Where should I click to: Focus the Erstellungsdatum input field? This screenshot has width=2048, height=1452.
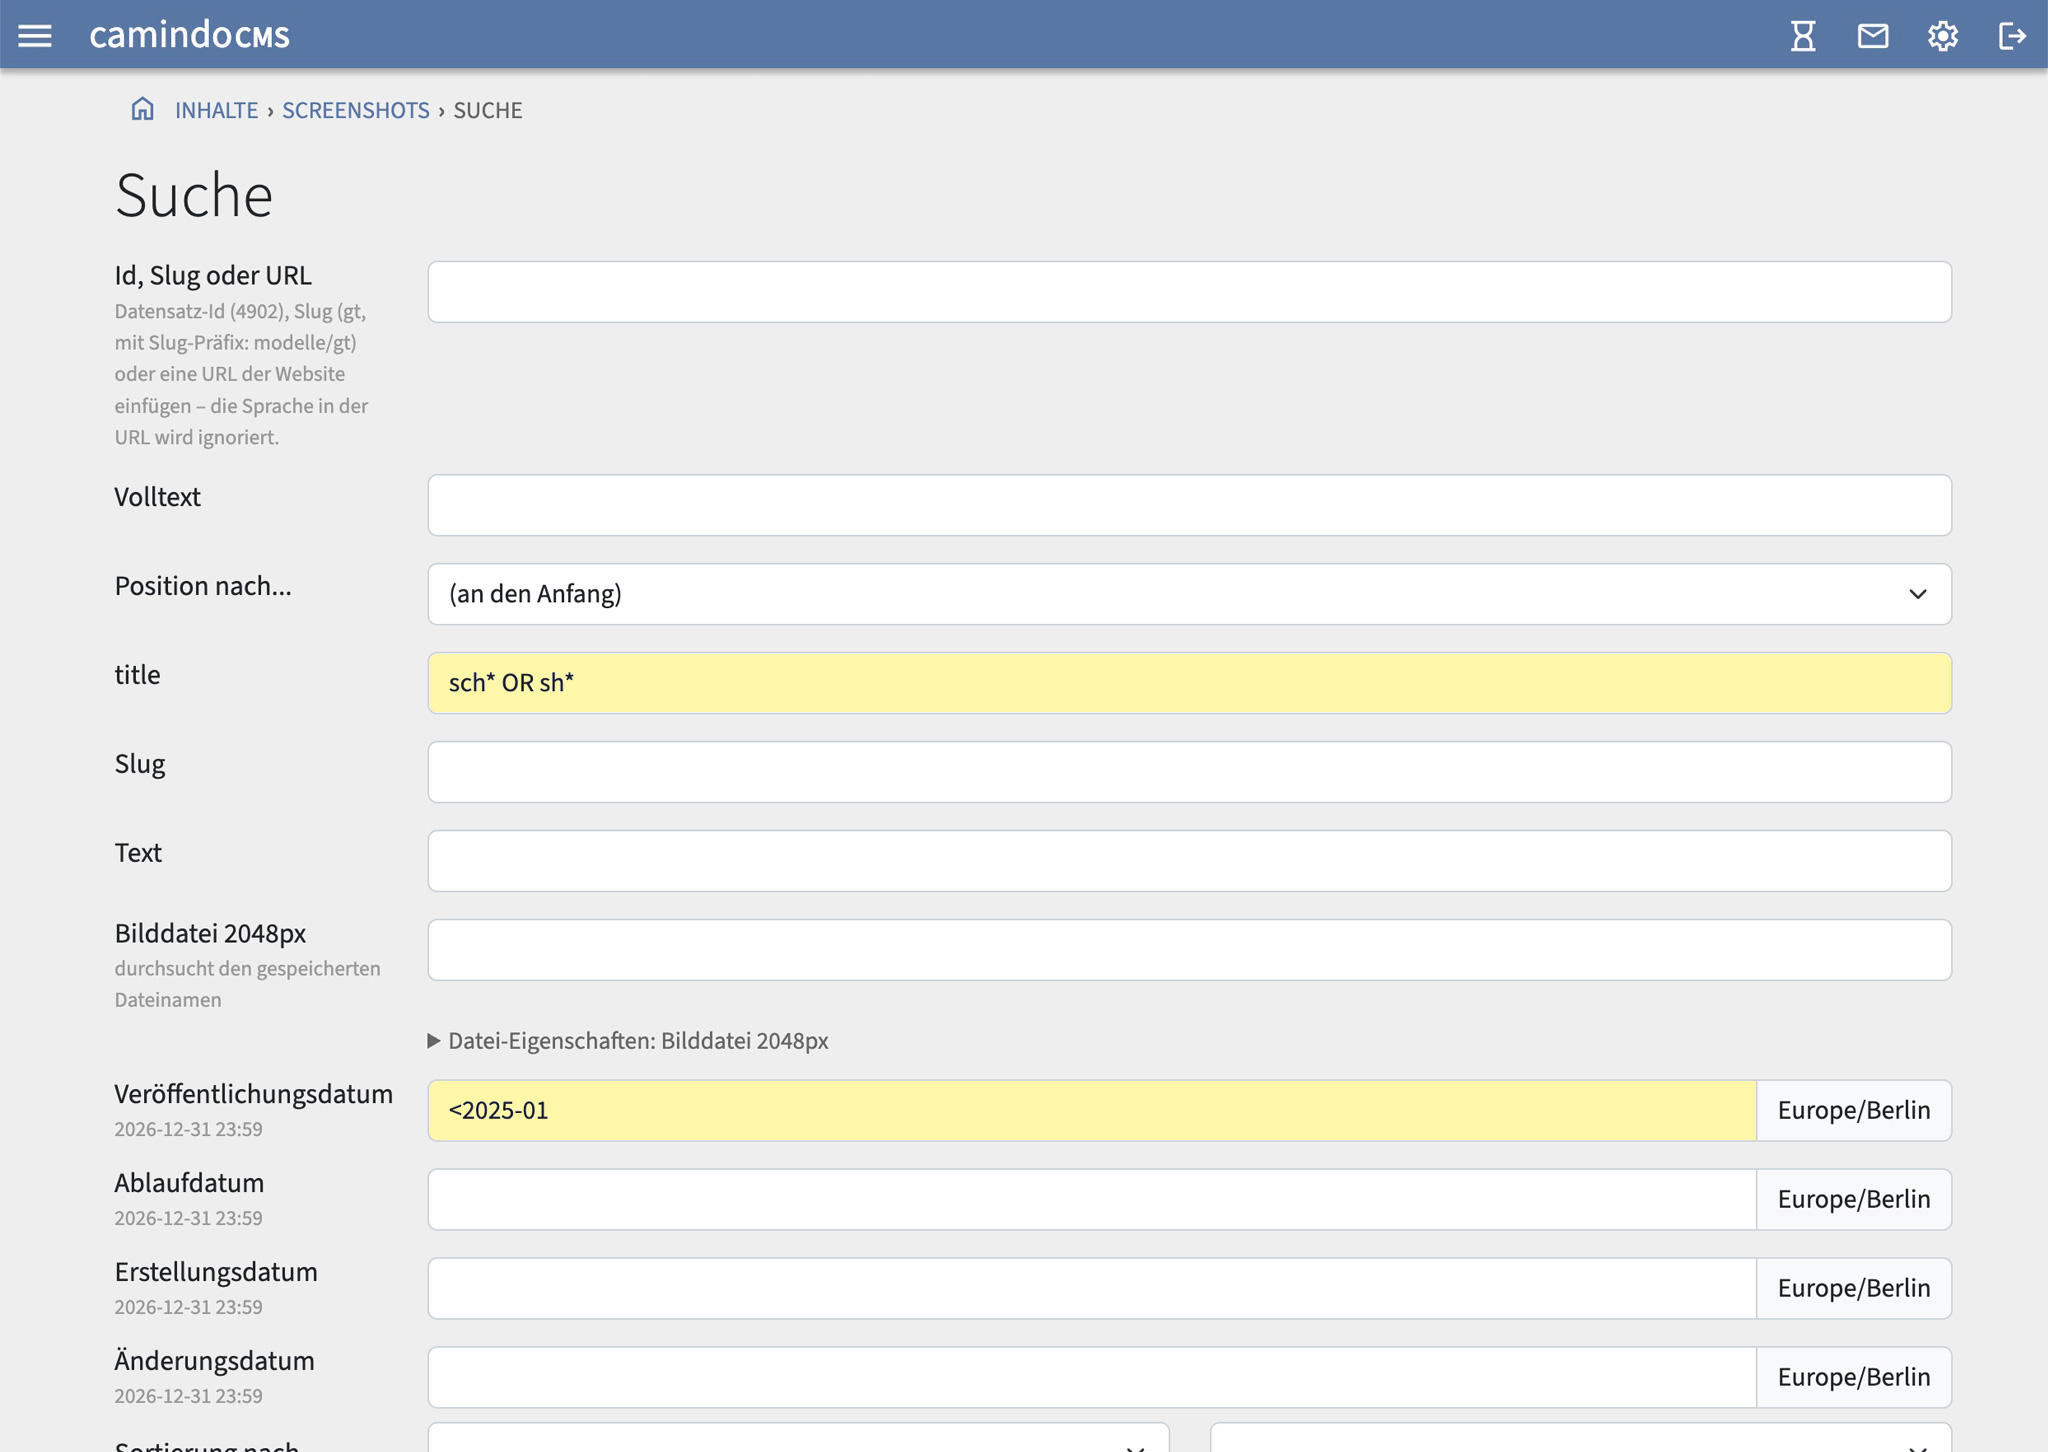coord(1092,1288)
